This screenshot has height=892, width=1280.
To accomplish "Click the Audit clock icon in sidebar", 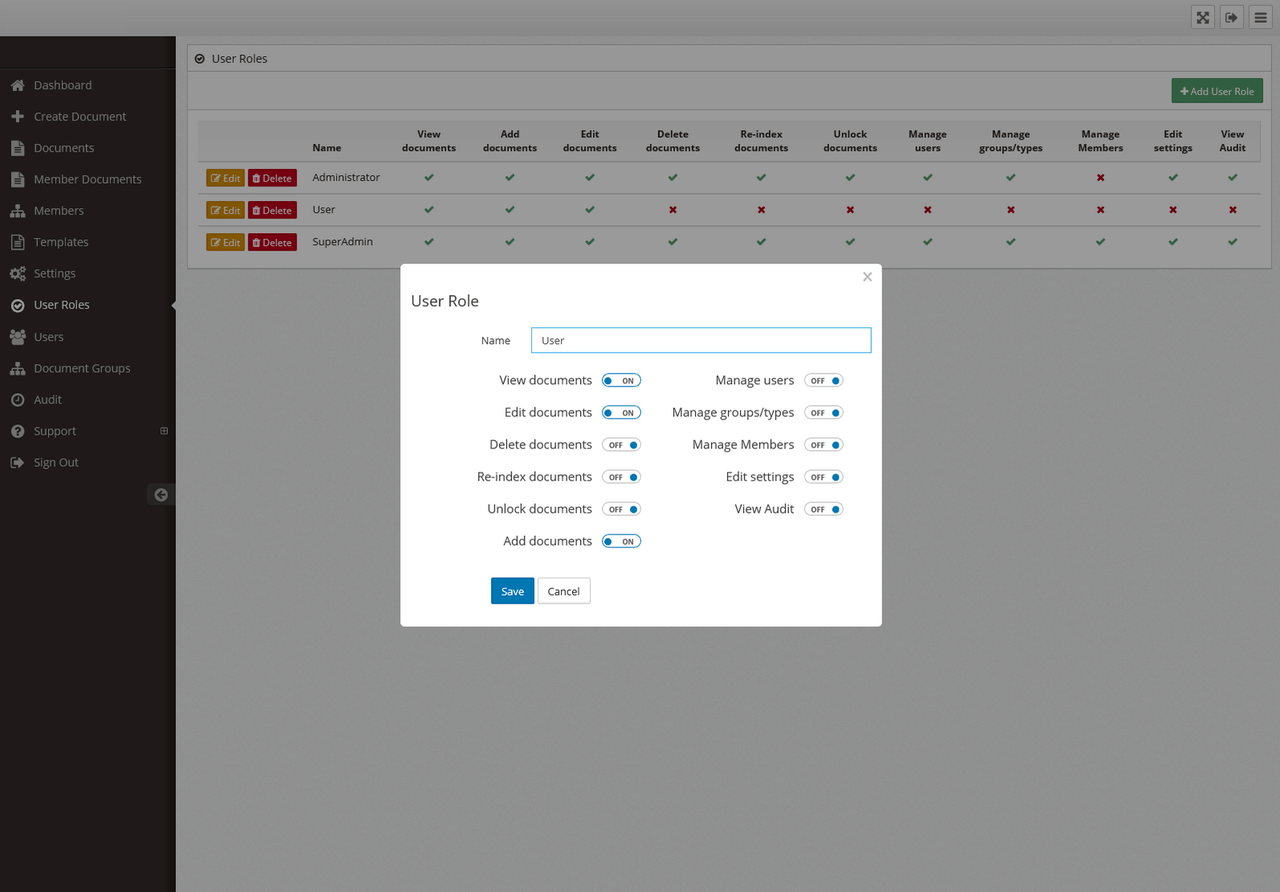I will click(x=17, y=399).
